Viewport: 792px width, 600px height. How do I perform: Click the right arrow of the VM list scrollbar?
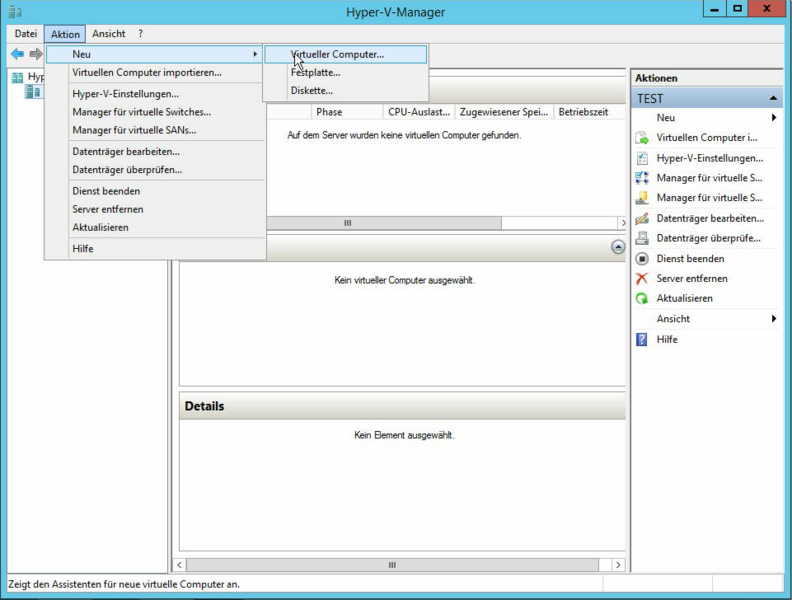(x=622, y=223)
